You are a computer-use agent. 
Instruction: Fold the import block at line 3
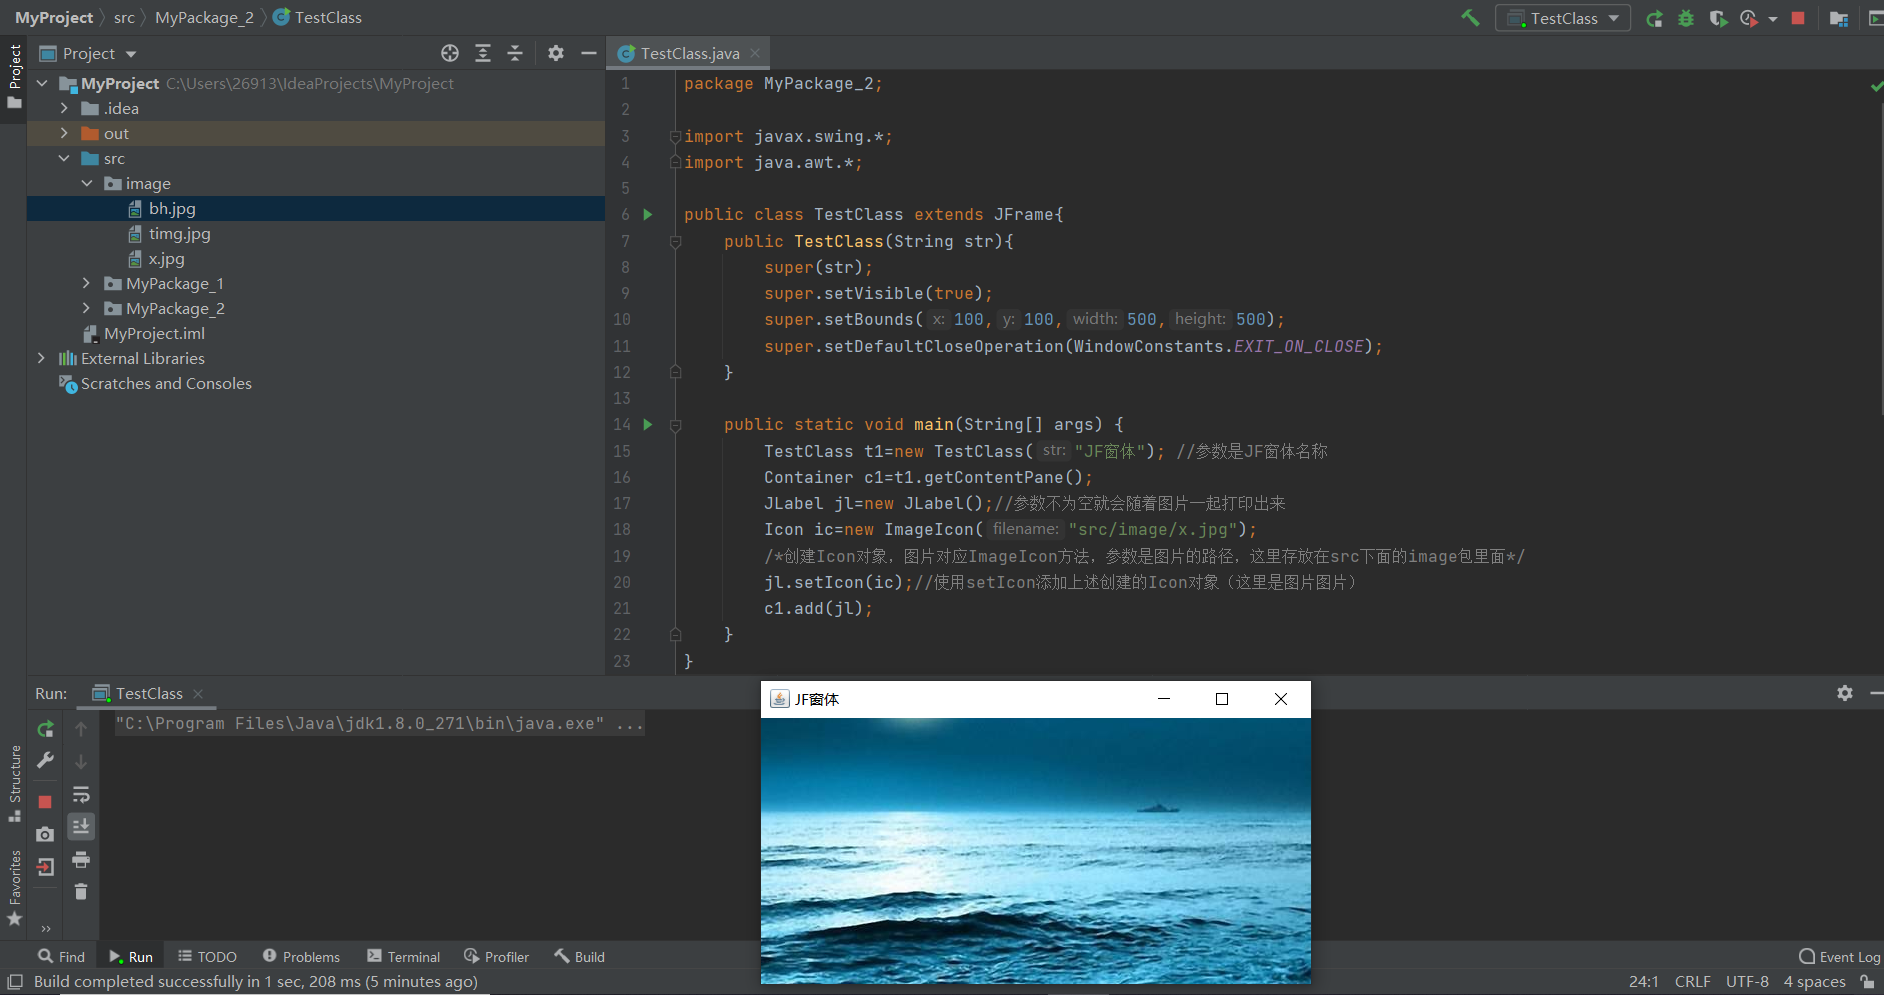click(675, 136)
